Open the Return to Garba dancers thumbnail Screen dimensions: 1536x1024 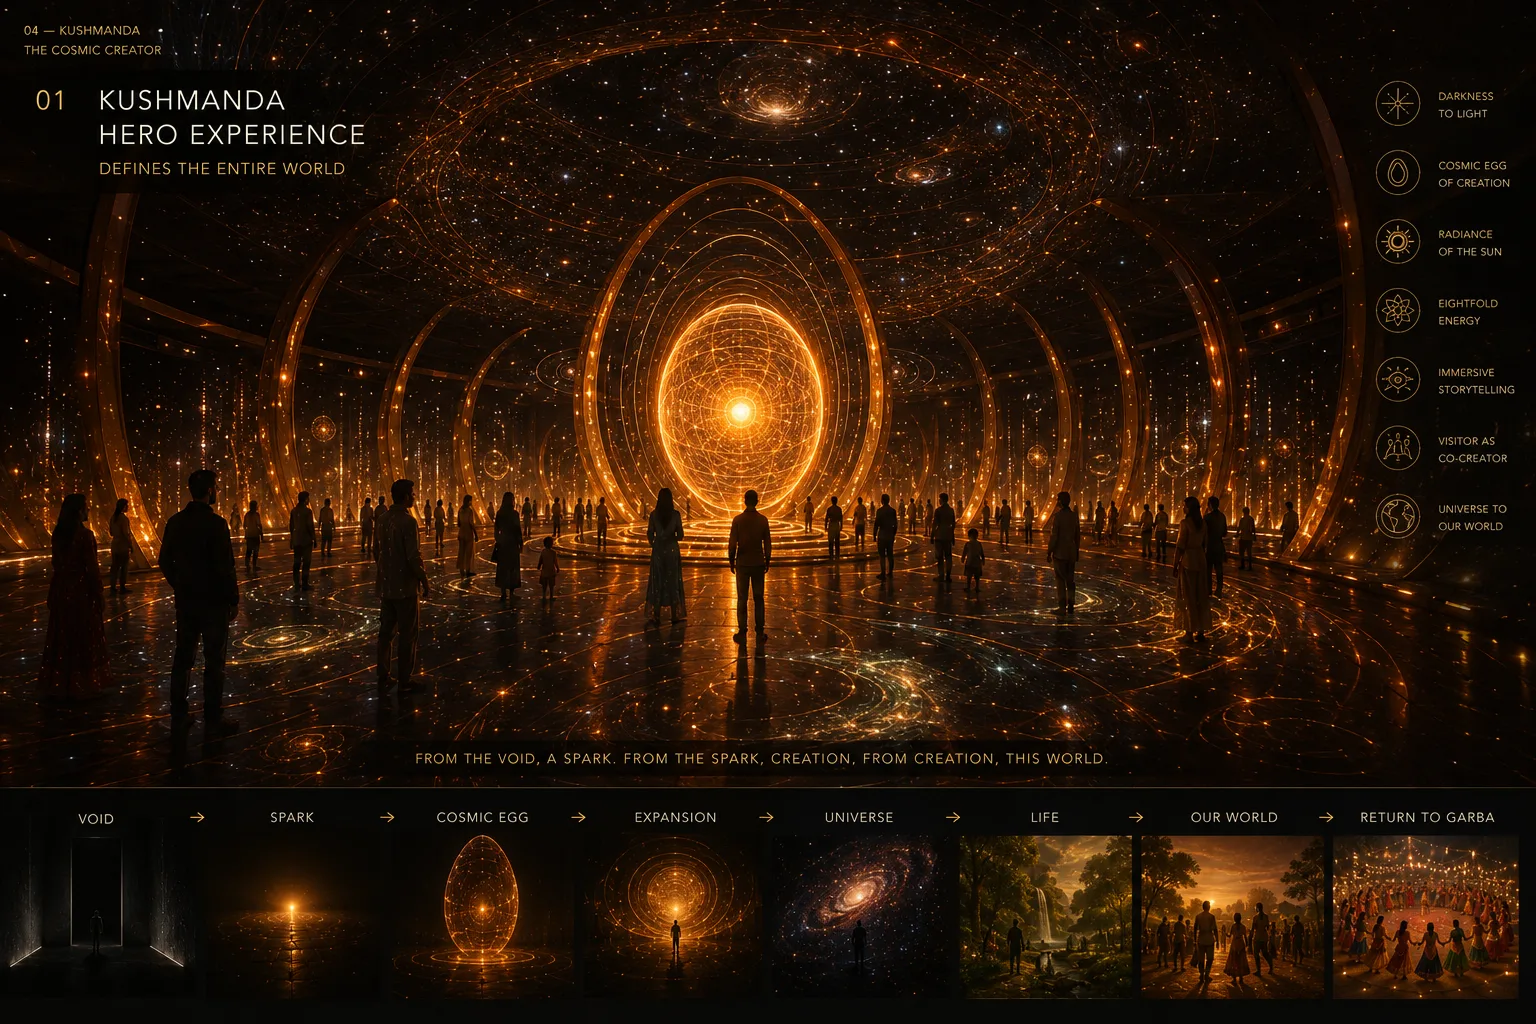click(1426, 916)
